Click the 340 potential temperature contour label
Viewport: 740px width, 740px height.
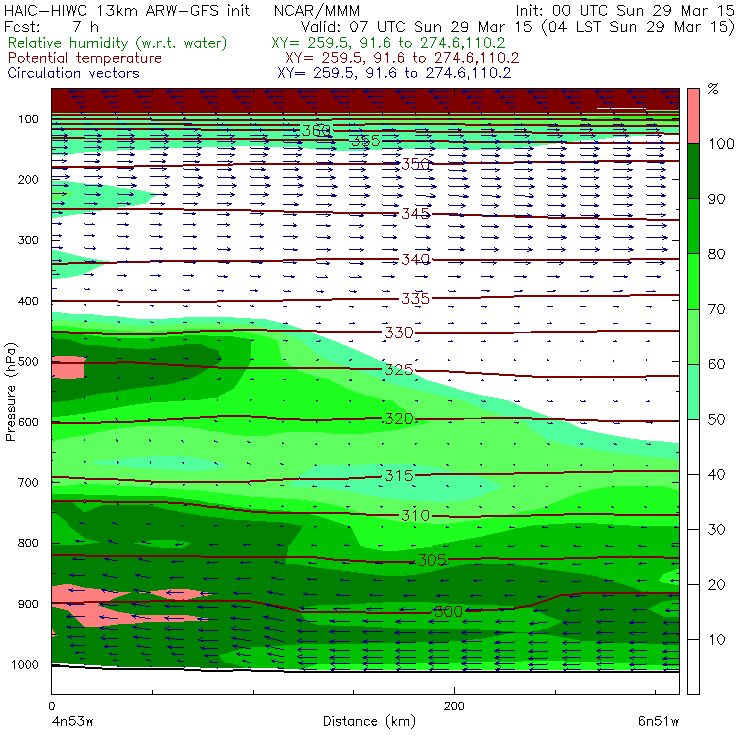(415, 260)
